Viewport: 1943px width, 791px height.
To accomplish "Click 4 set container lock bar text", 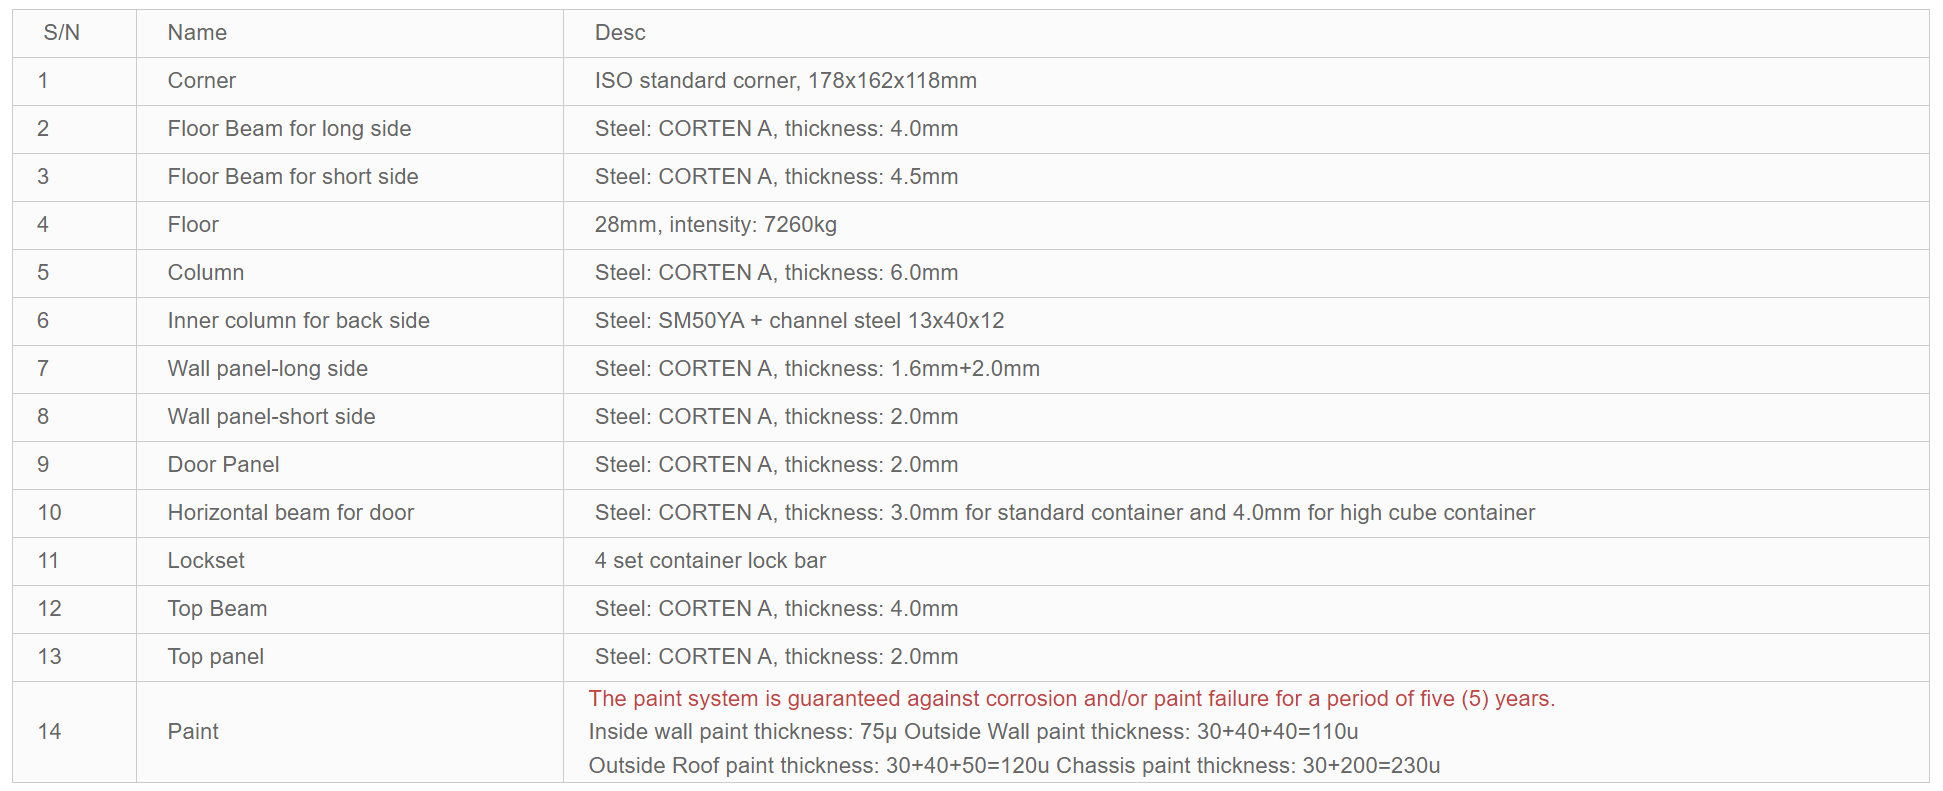I will (x=710, y=561).
